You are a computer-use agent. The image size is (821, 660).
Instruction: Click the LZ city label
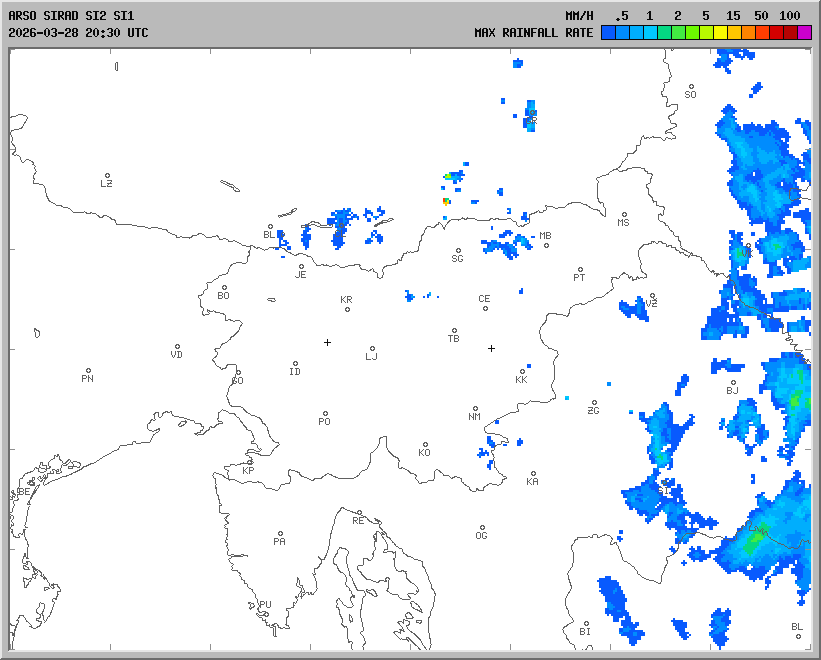(106, 184)
